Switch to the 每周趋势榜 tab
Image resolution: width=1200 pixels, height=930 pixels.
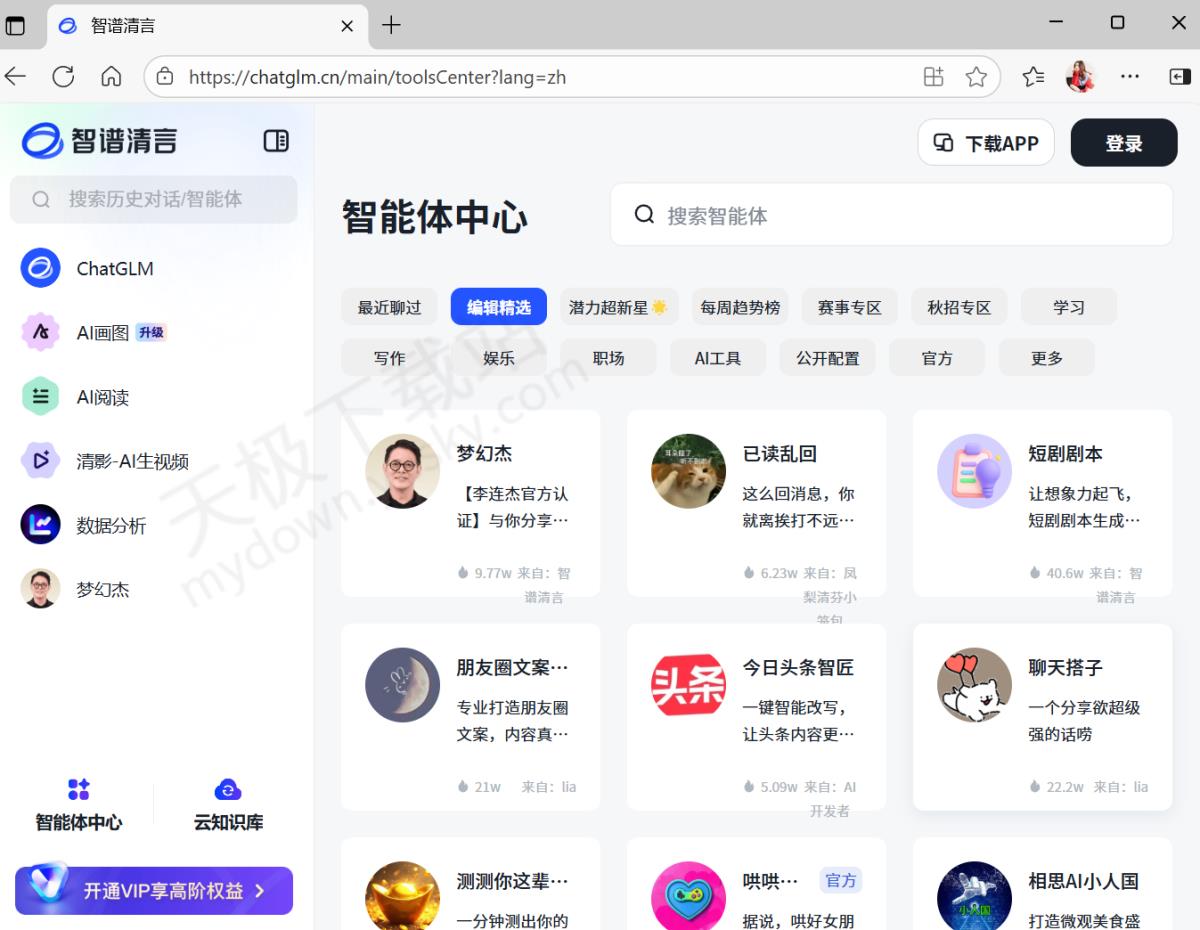click(740, 307)
